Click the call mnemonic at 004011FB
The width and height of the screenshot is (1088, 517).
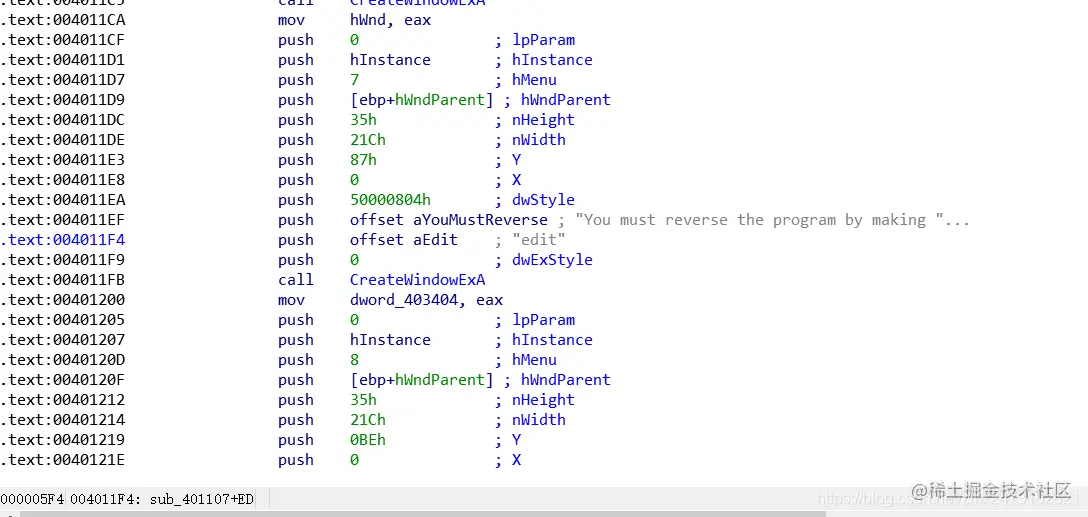coord(296,280)
